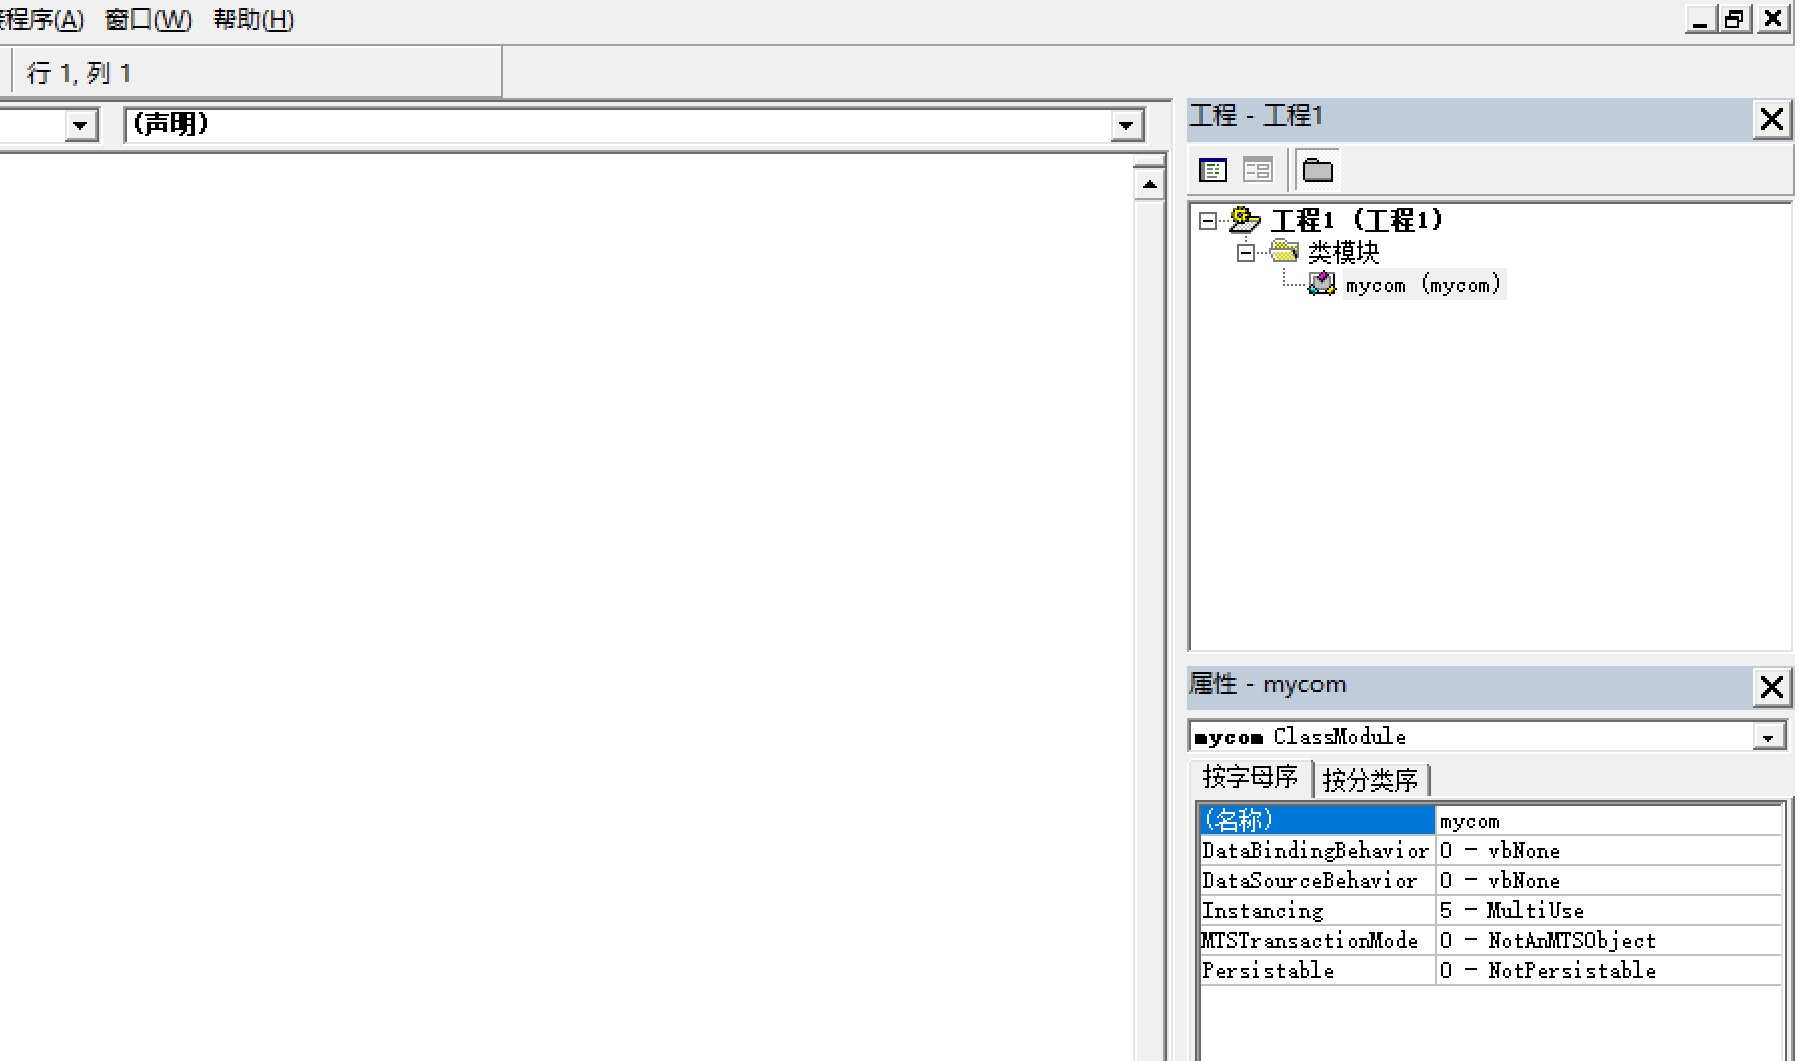Open the 窗口(W) menu
This screenshot has height=1061, width=1808.
(148, 20)
